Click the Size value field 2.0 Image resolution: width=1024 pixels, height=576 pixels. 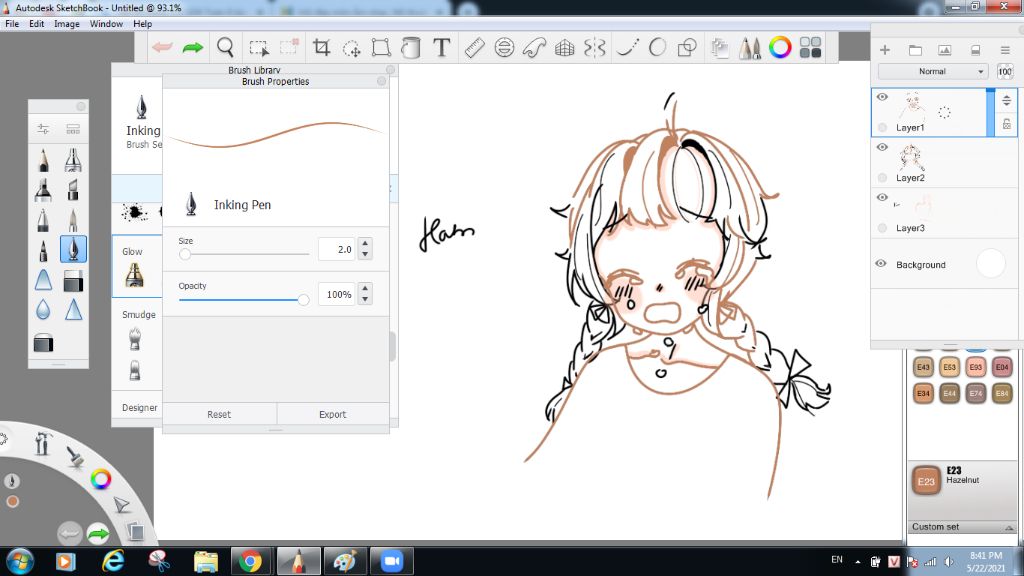[x=337, y=249]
